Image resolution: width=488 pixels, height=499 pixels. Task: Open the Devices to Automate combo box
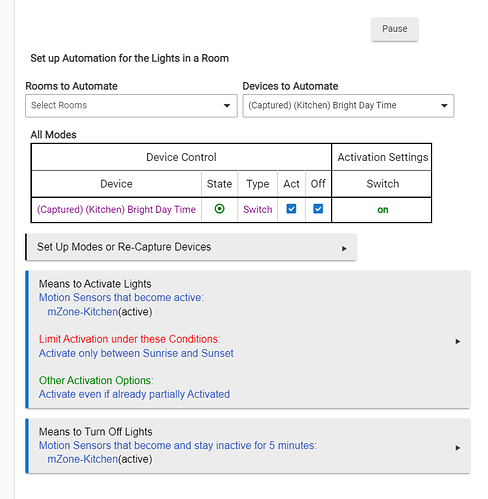(x=348, y=106)
